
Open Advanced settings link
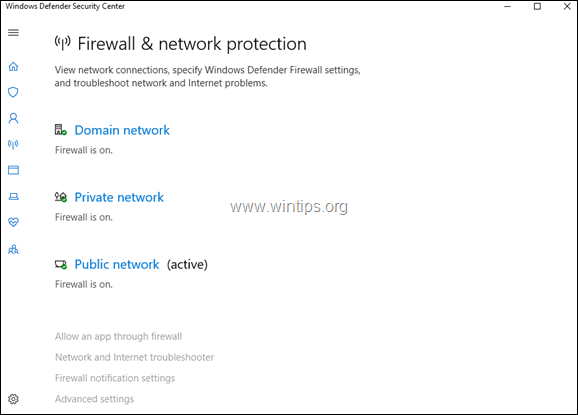pos(94,399)
